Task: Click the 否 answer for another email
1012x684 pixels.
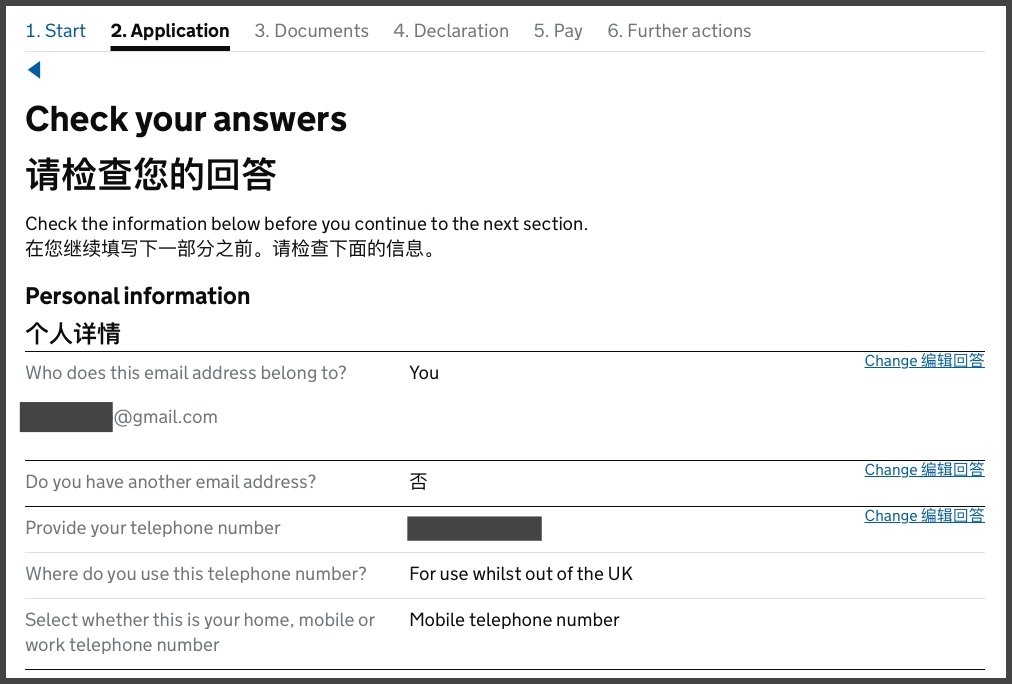Action: point(418,482)
